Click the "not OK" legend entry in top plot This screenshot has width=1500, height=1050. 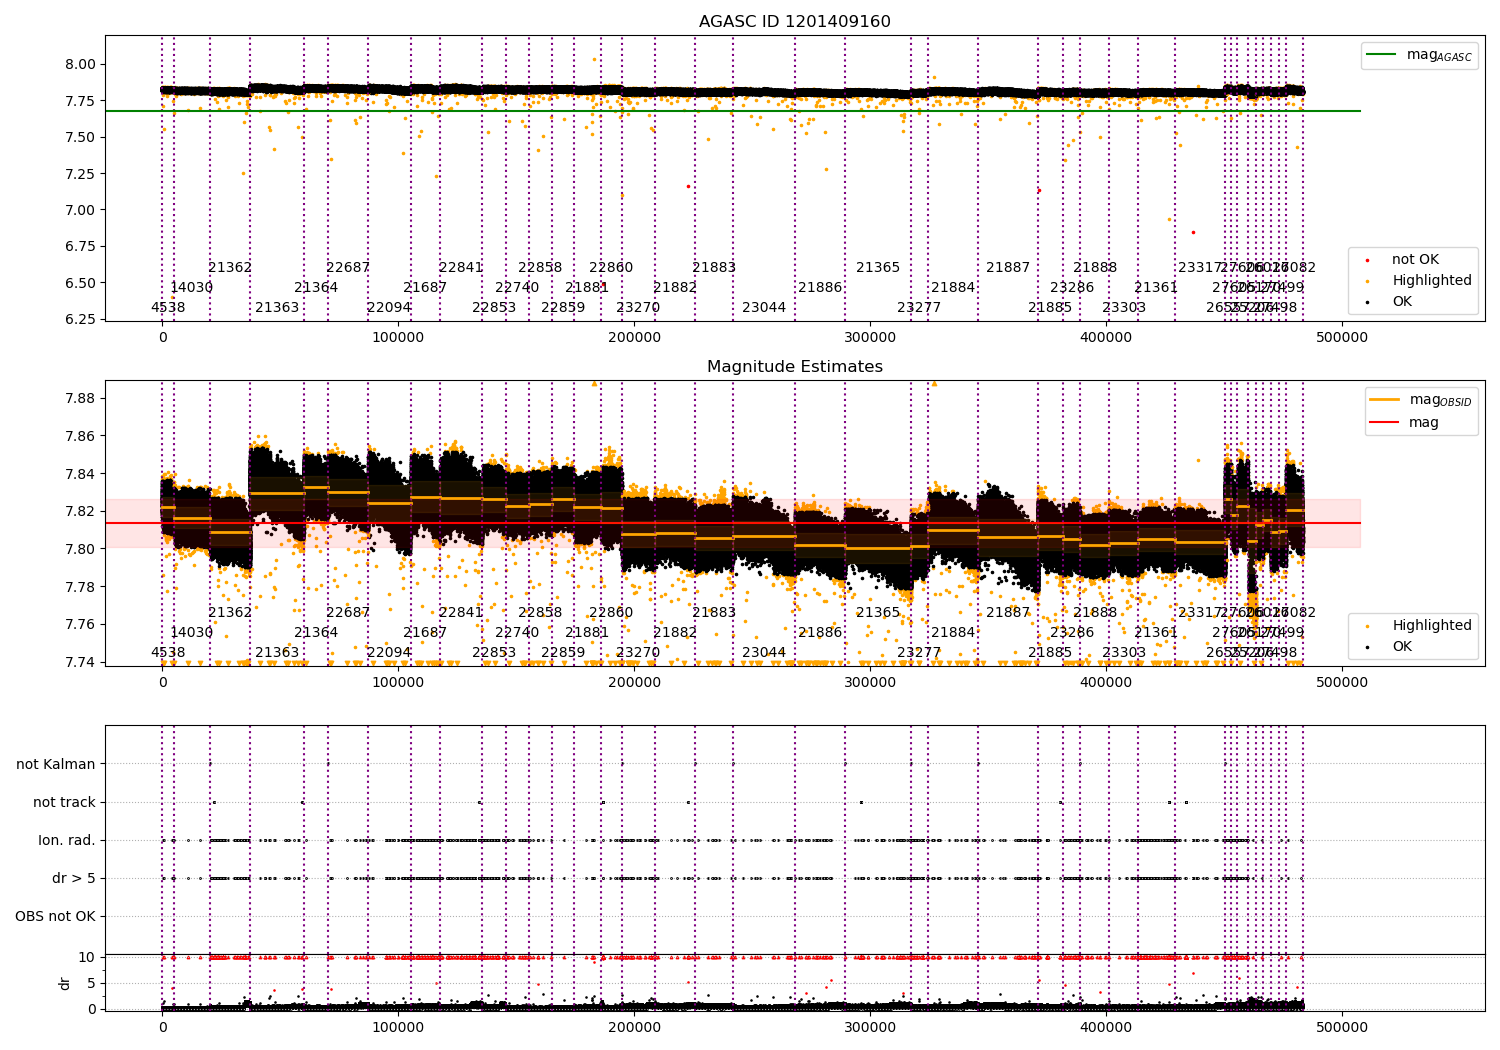(1405, 260)
